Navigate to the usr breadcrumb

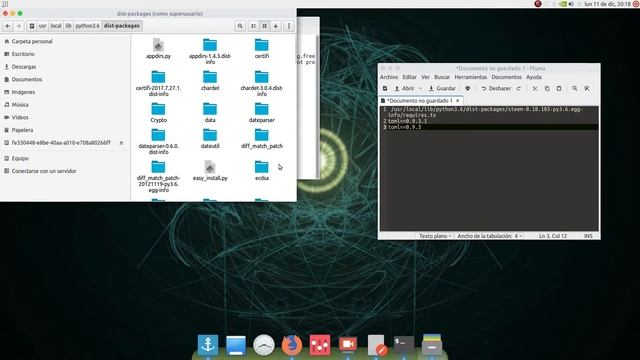point(42,26)
